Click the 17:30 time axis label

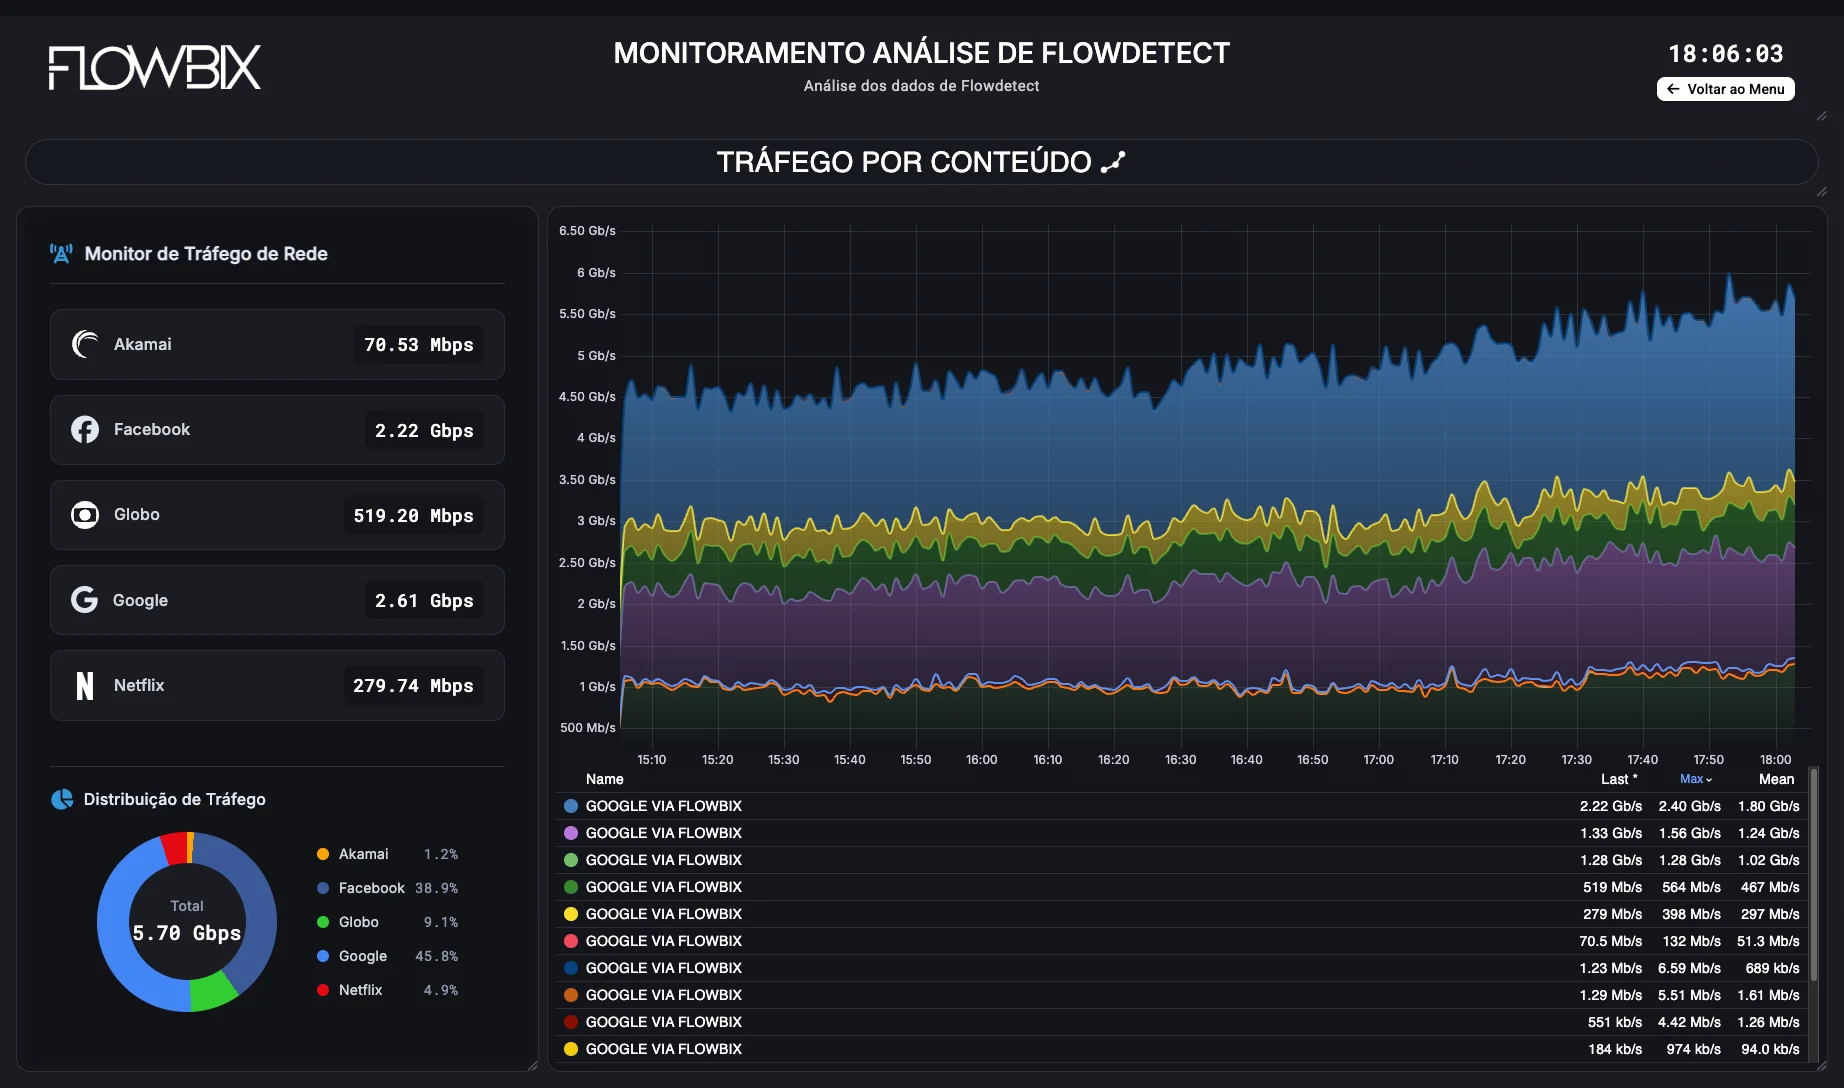pos(1577,760)
